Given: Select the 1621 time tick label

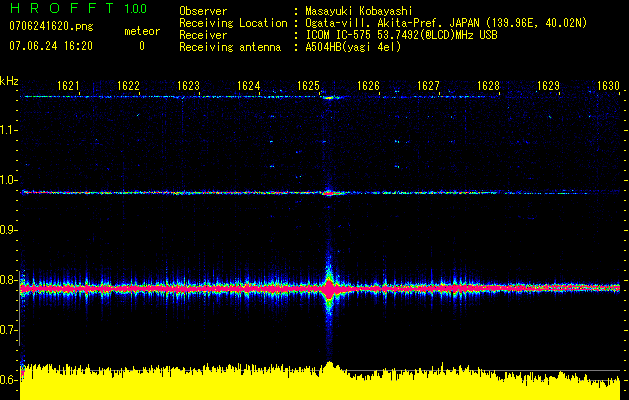Looking at the screenshot, I should tap(69, 86).
